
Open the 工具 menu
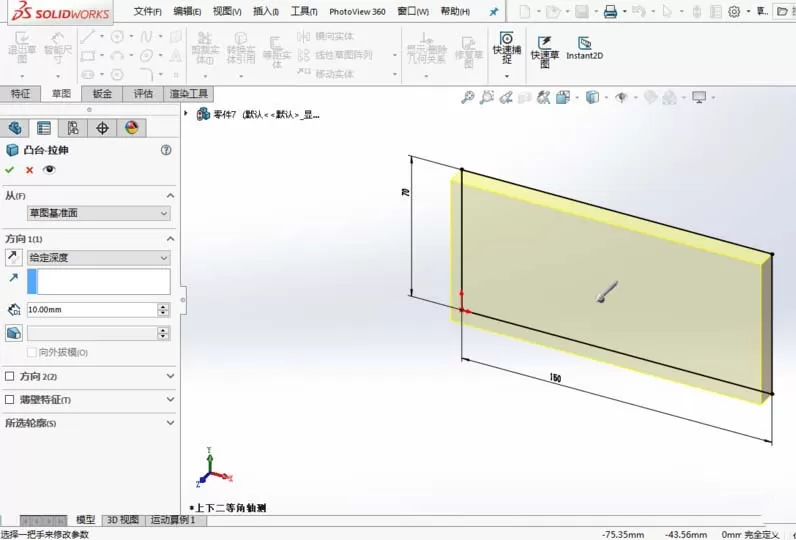coord(304,11)
